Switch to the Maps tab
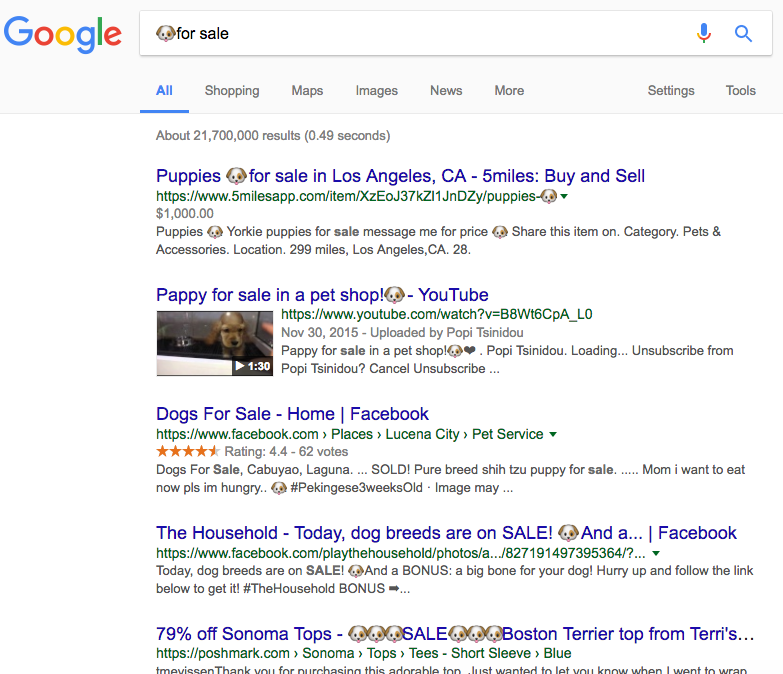Viewport: 783px width, 674px height. [x=307, y=90]
